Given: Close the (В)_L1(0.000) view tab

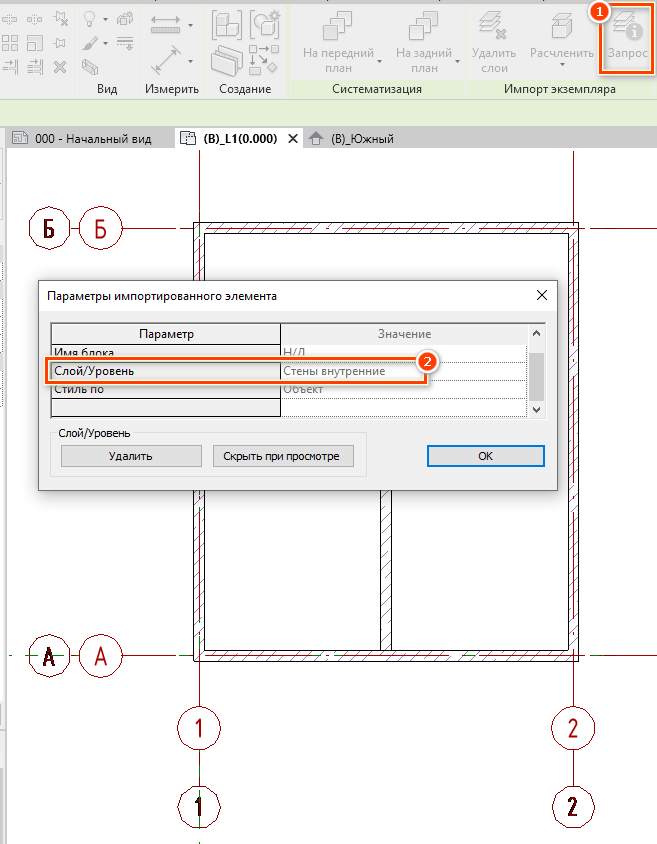Looking at the screenshot, I should click(x=293, y=139).
